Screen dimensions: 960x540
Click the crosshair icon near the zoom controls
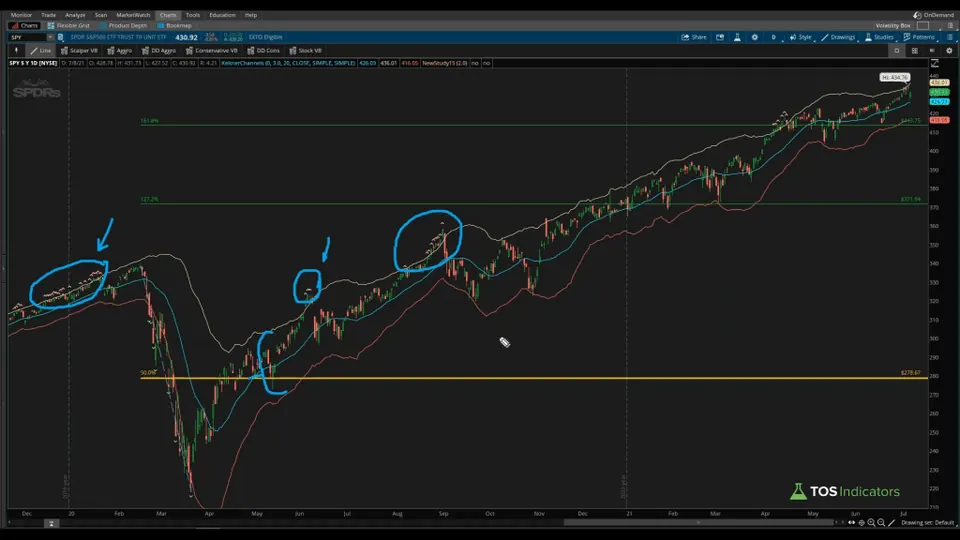(861, 523)
